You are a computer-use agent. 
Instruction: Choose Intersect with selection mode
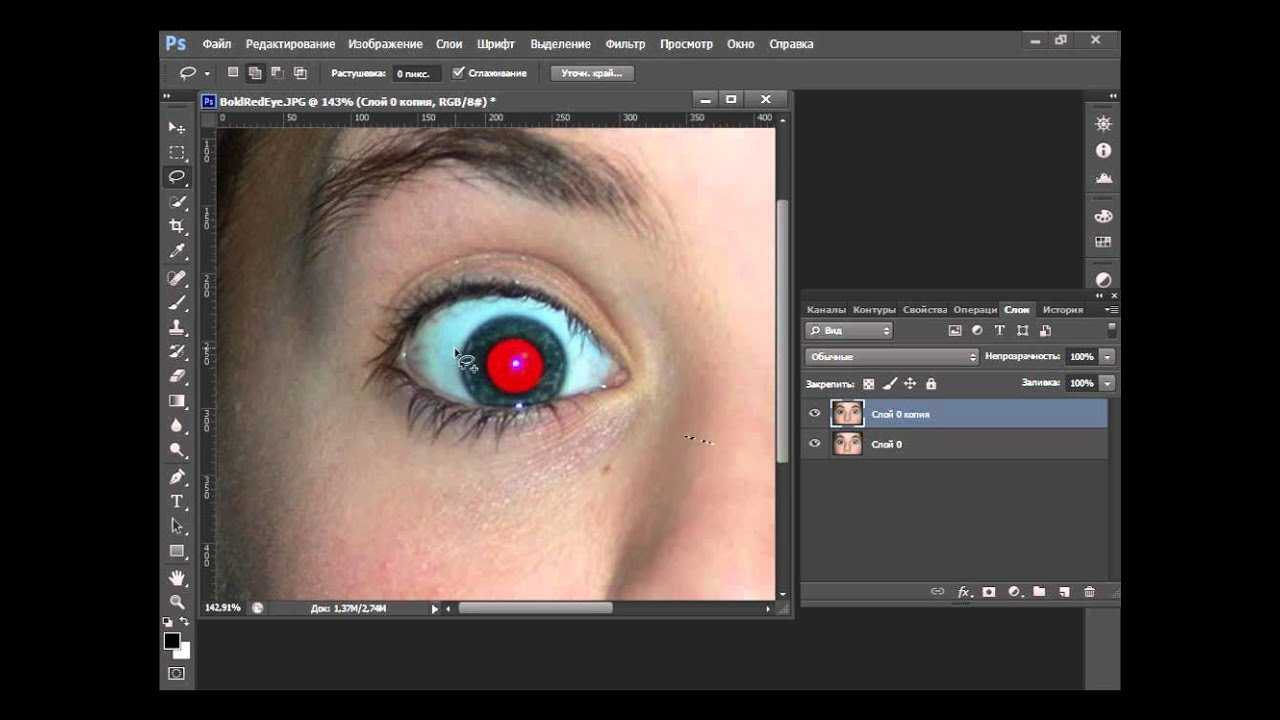[x=300, y=73]
